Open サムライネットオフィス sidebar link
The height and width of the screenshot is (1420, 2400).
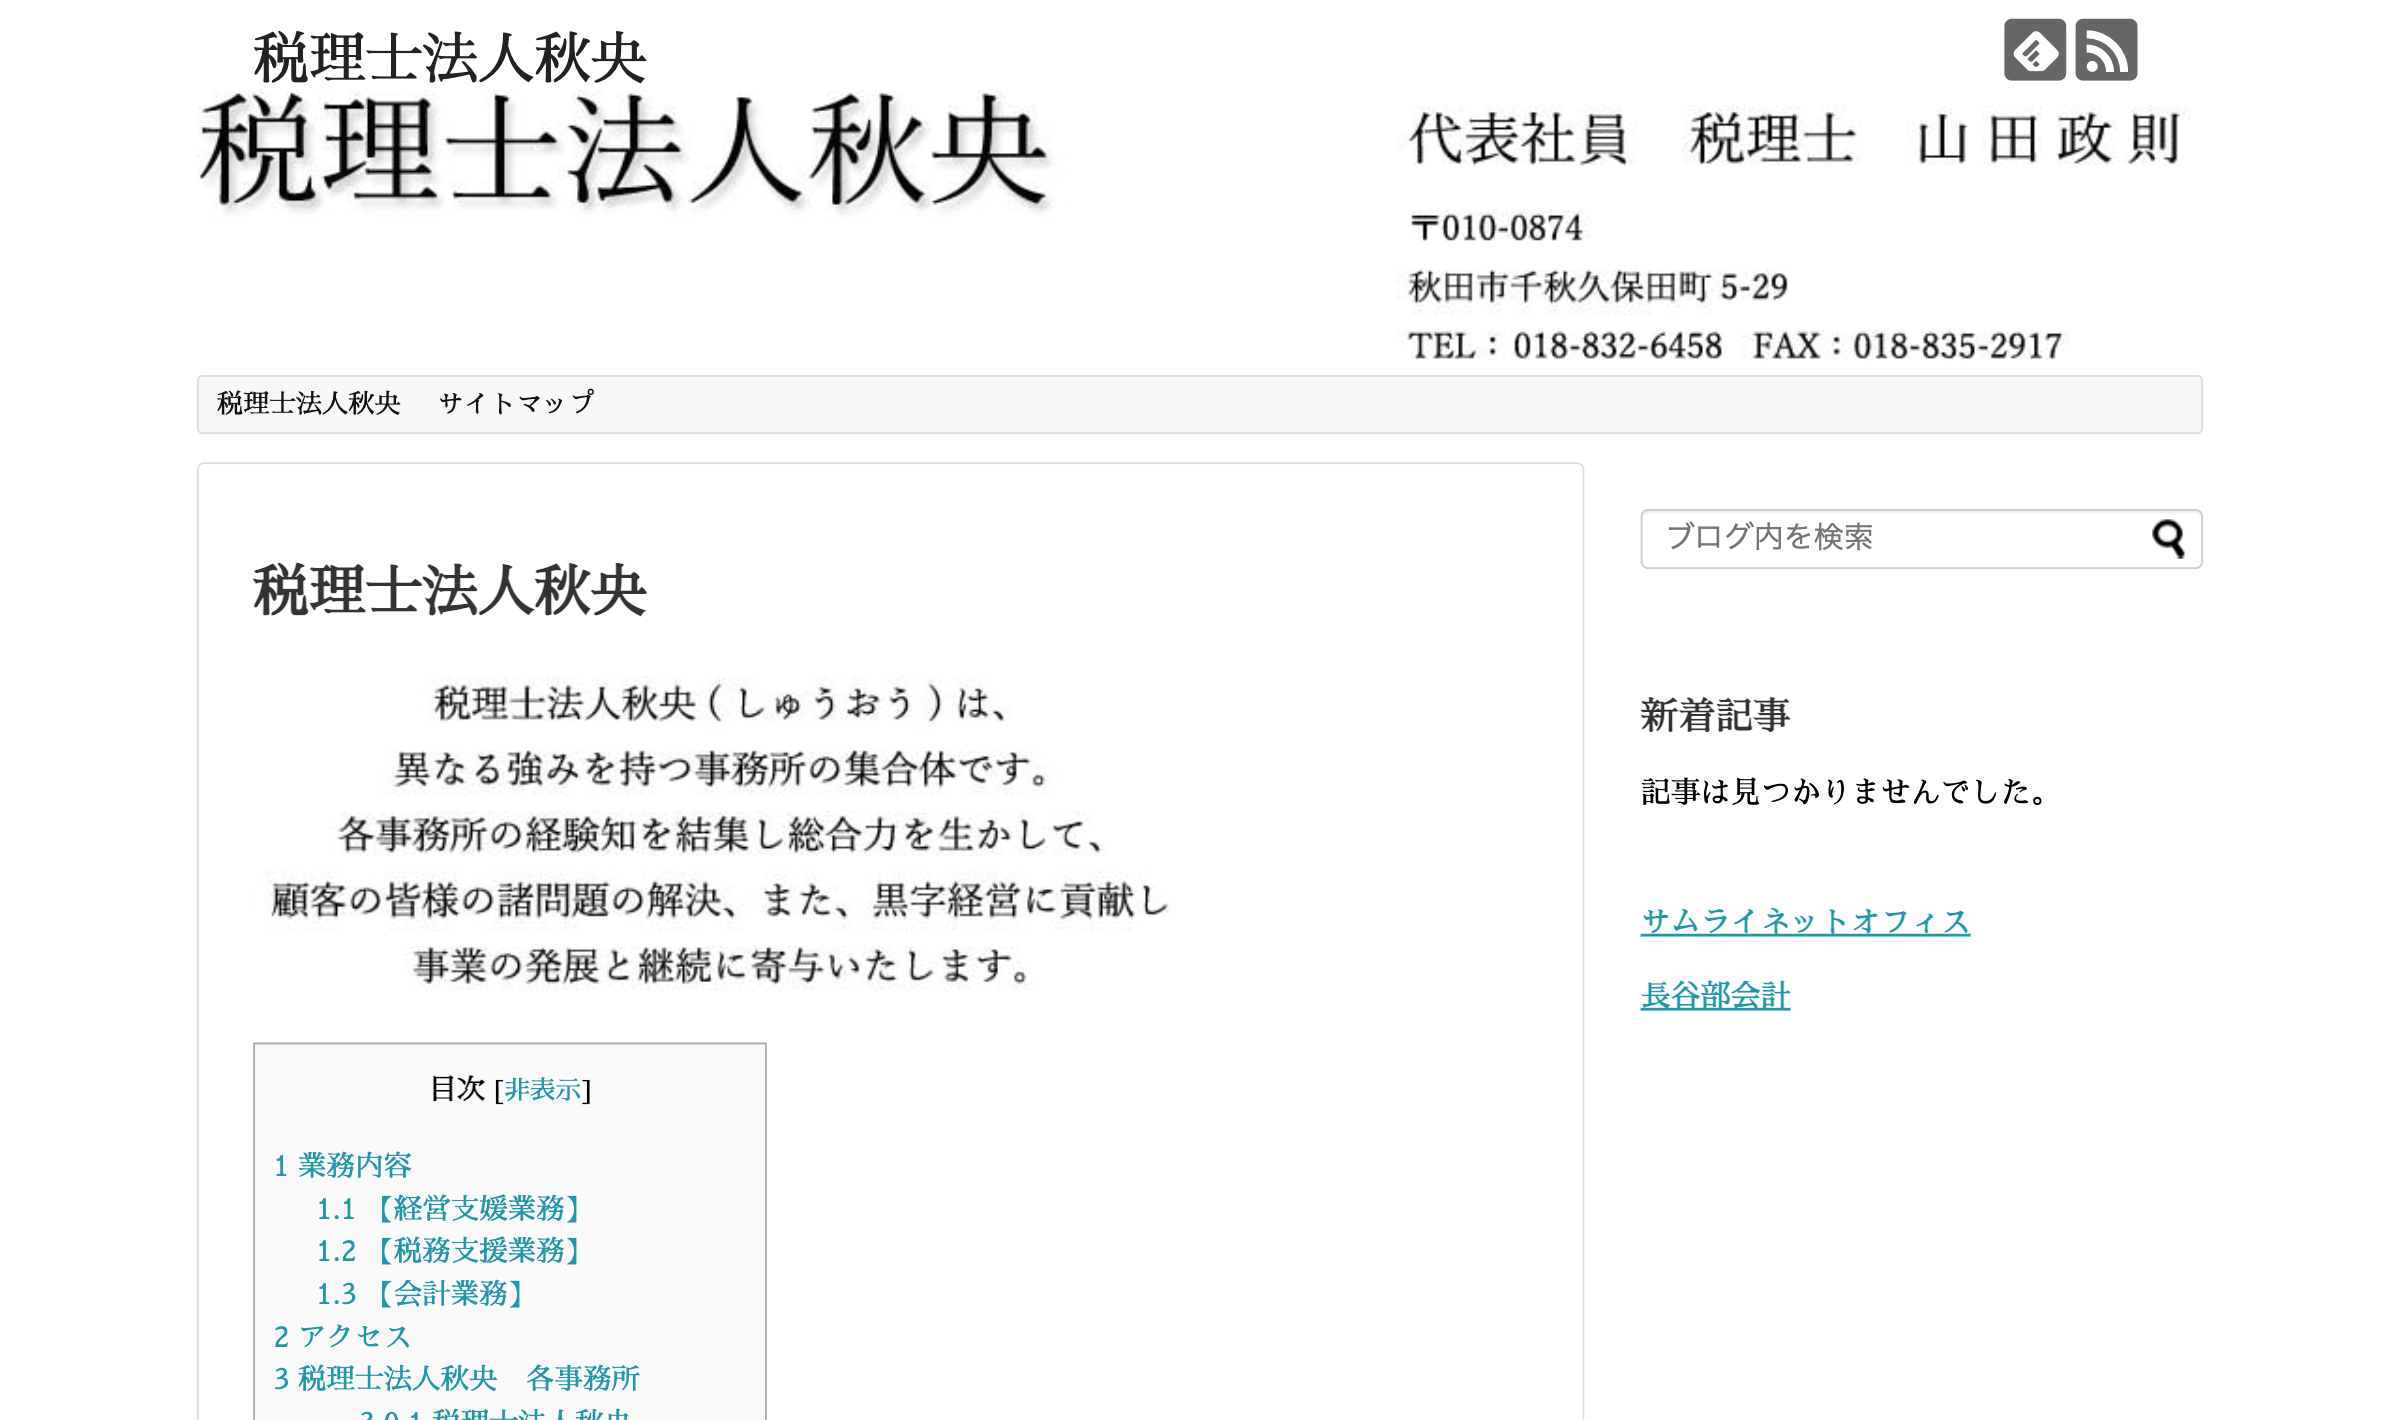click(x=1805, y=921)
